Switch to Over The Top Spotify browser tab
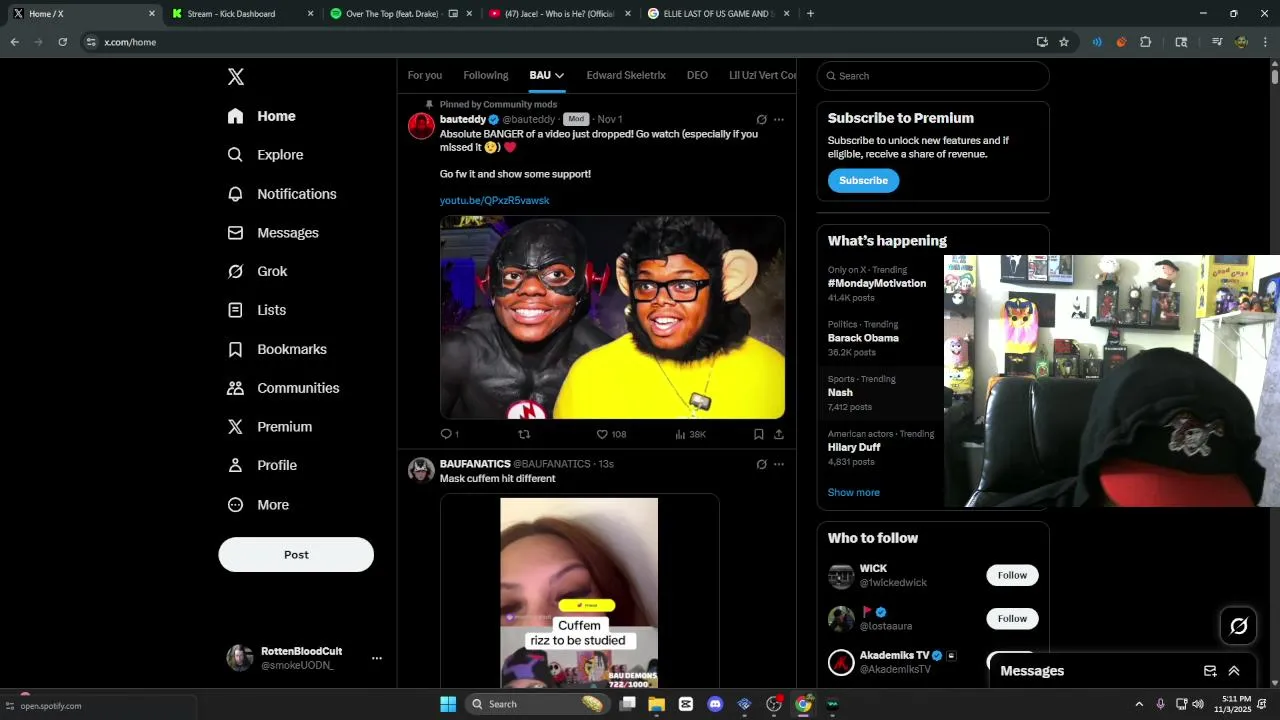The image size is (1280, 720). point(401,14)
